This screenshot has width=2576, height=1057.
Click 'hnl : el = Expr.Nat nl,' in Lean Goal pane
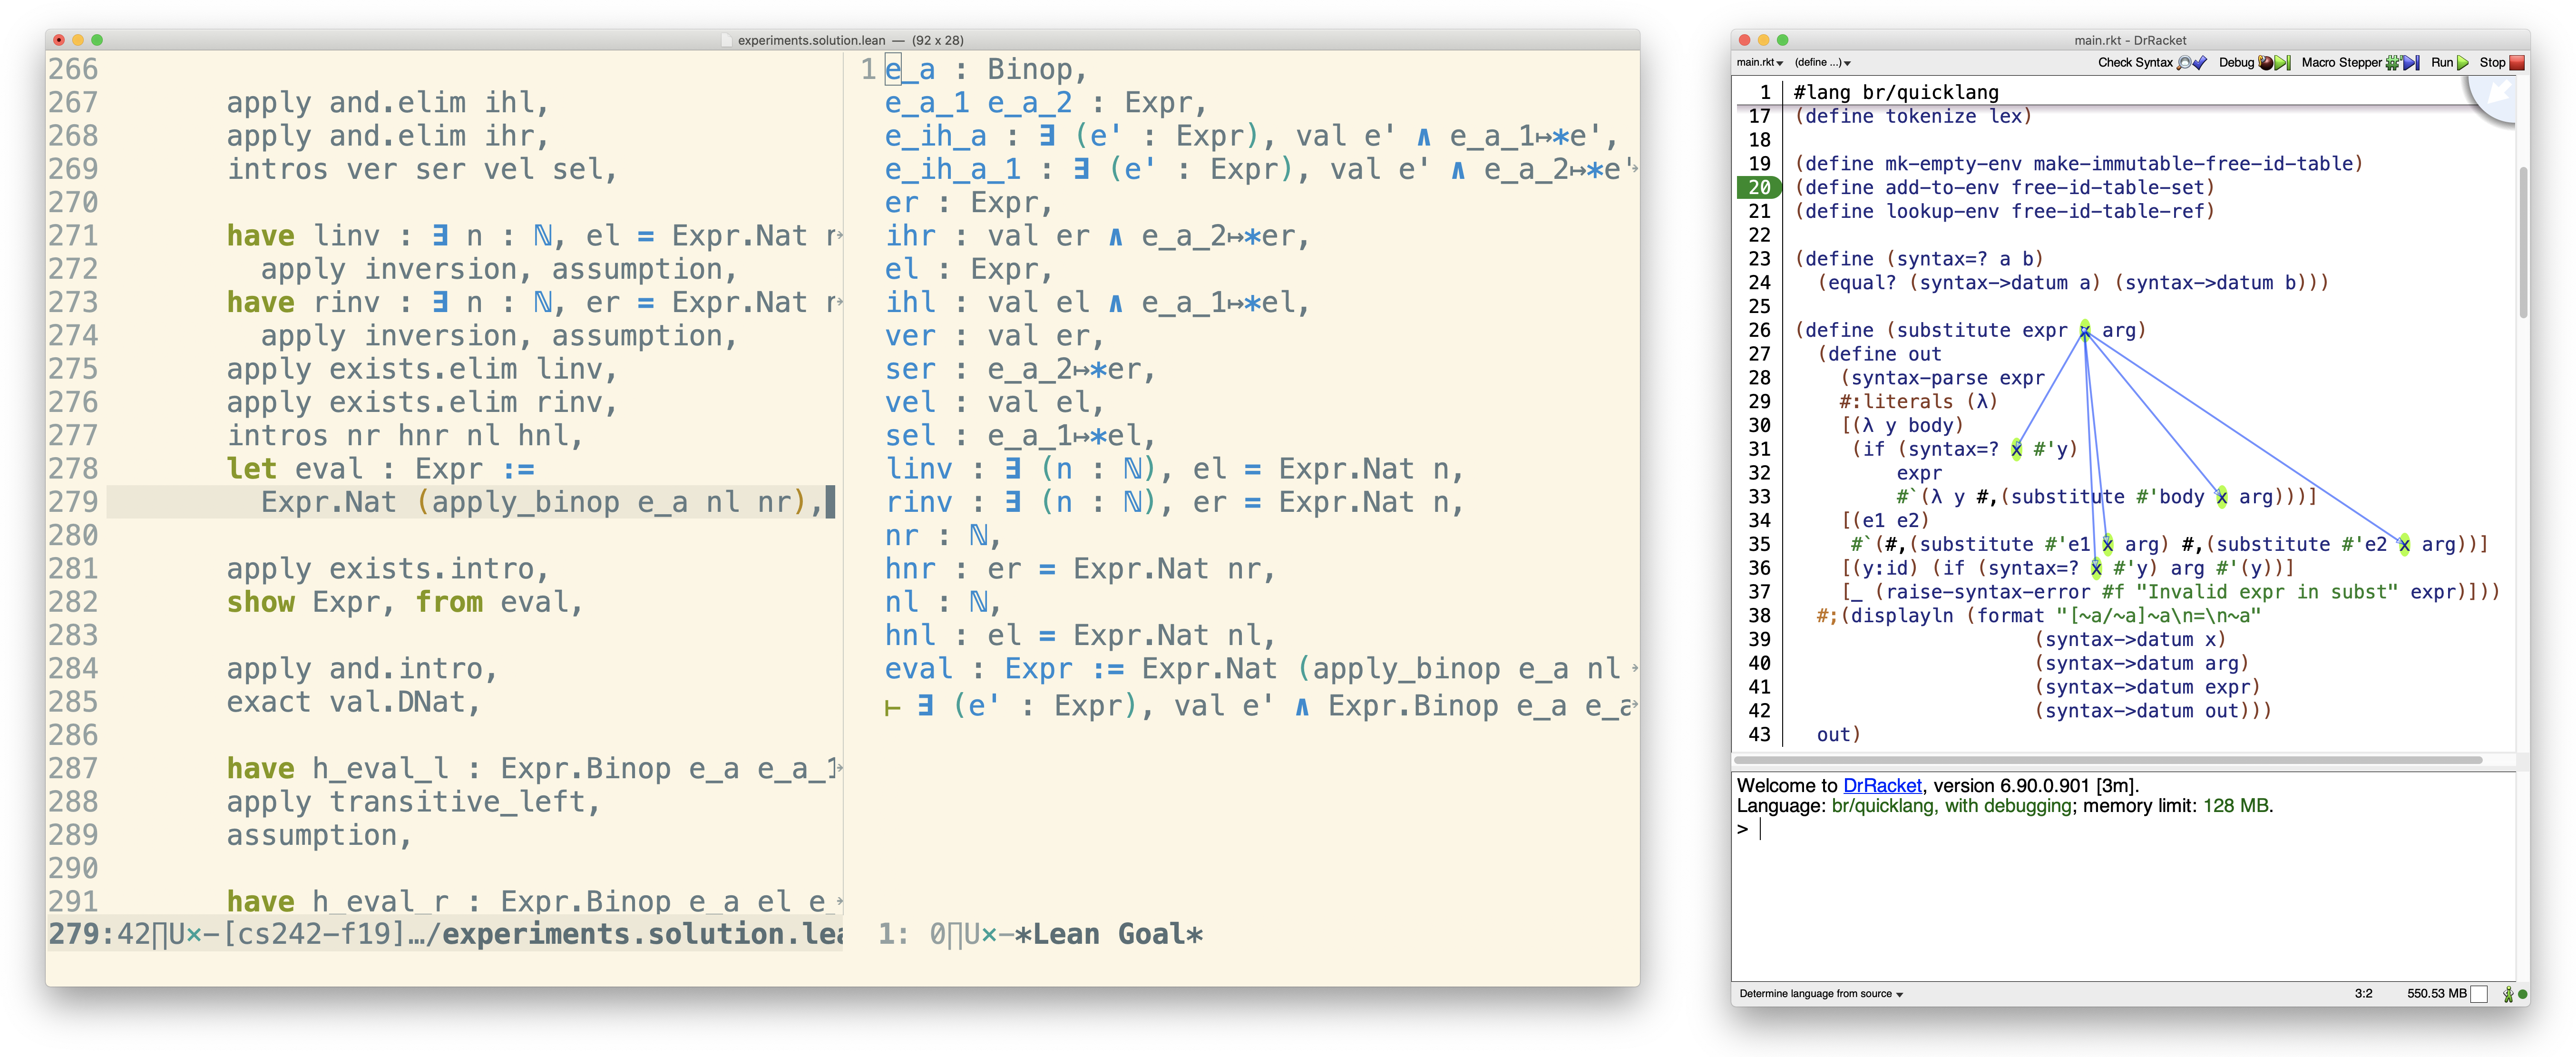(x=1080, y=636)
